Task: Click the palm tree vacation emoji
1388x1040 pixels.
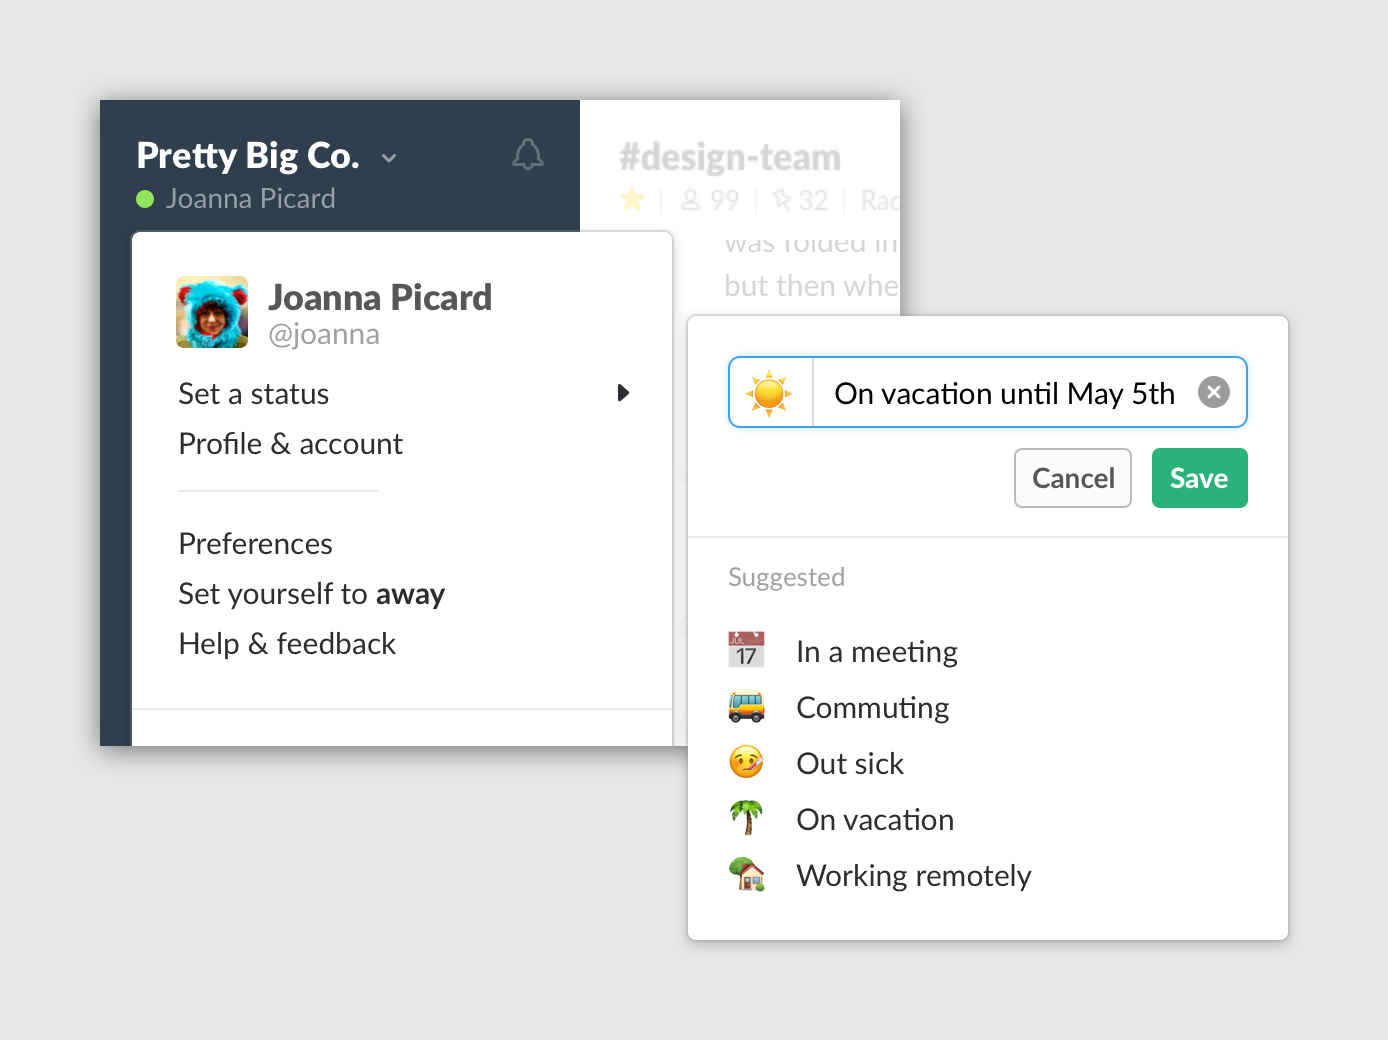Action: pyautogui.click(x=746, y=818)
